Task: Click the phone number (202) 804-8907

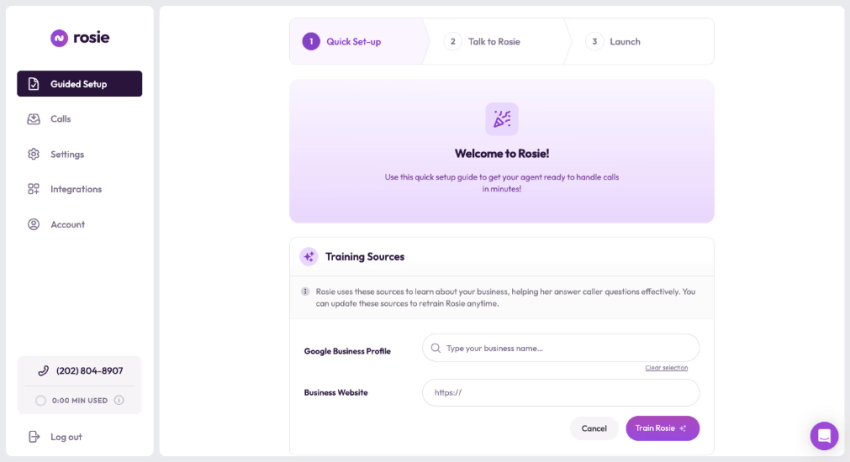Action: click(x=89, y=371)
